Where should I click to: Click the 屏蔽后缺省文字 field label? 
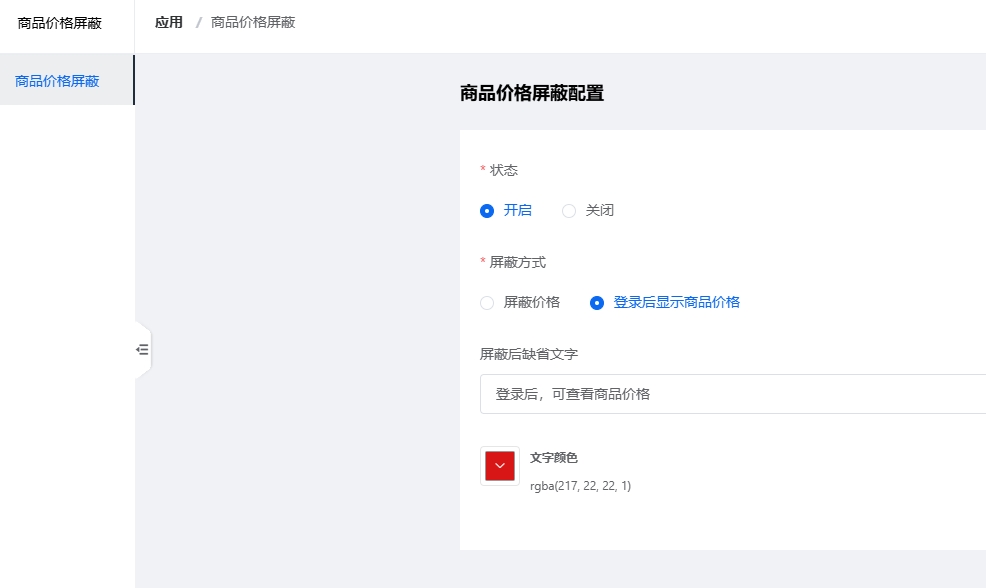(x=529, y=354)
